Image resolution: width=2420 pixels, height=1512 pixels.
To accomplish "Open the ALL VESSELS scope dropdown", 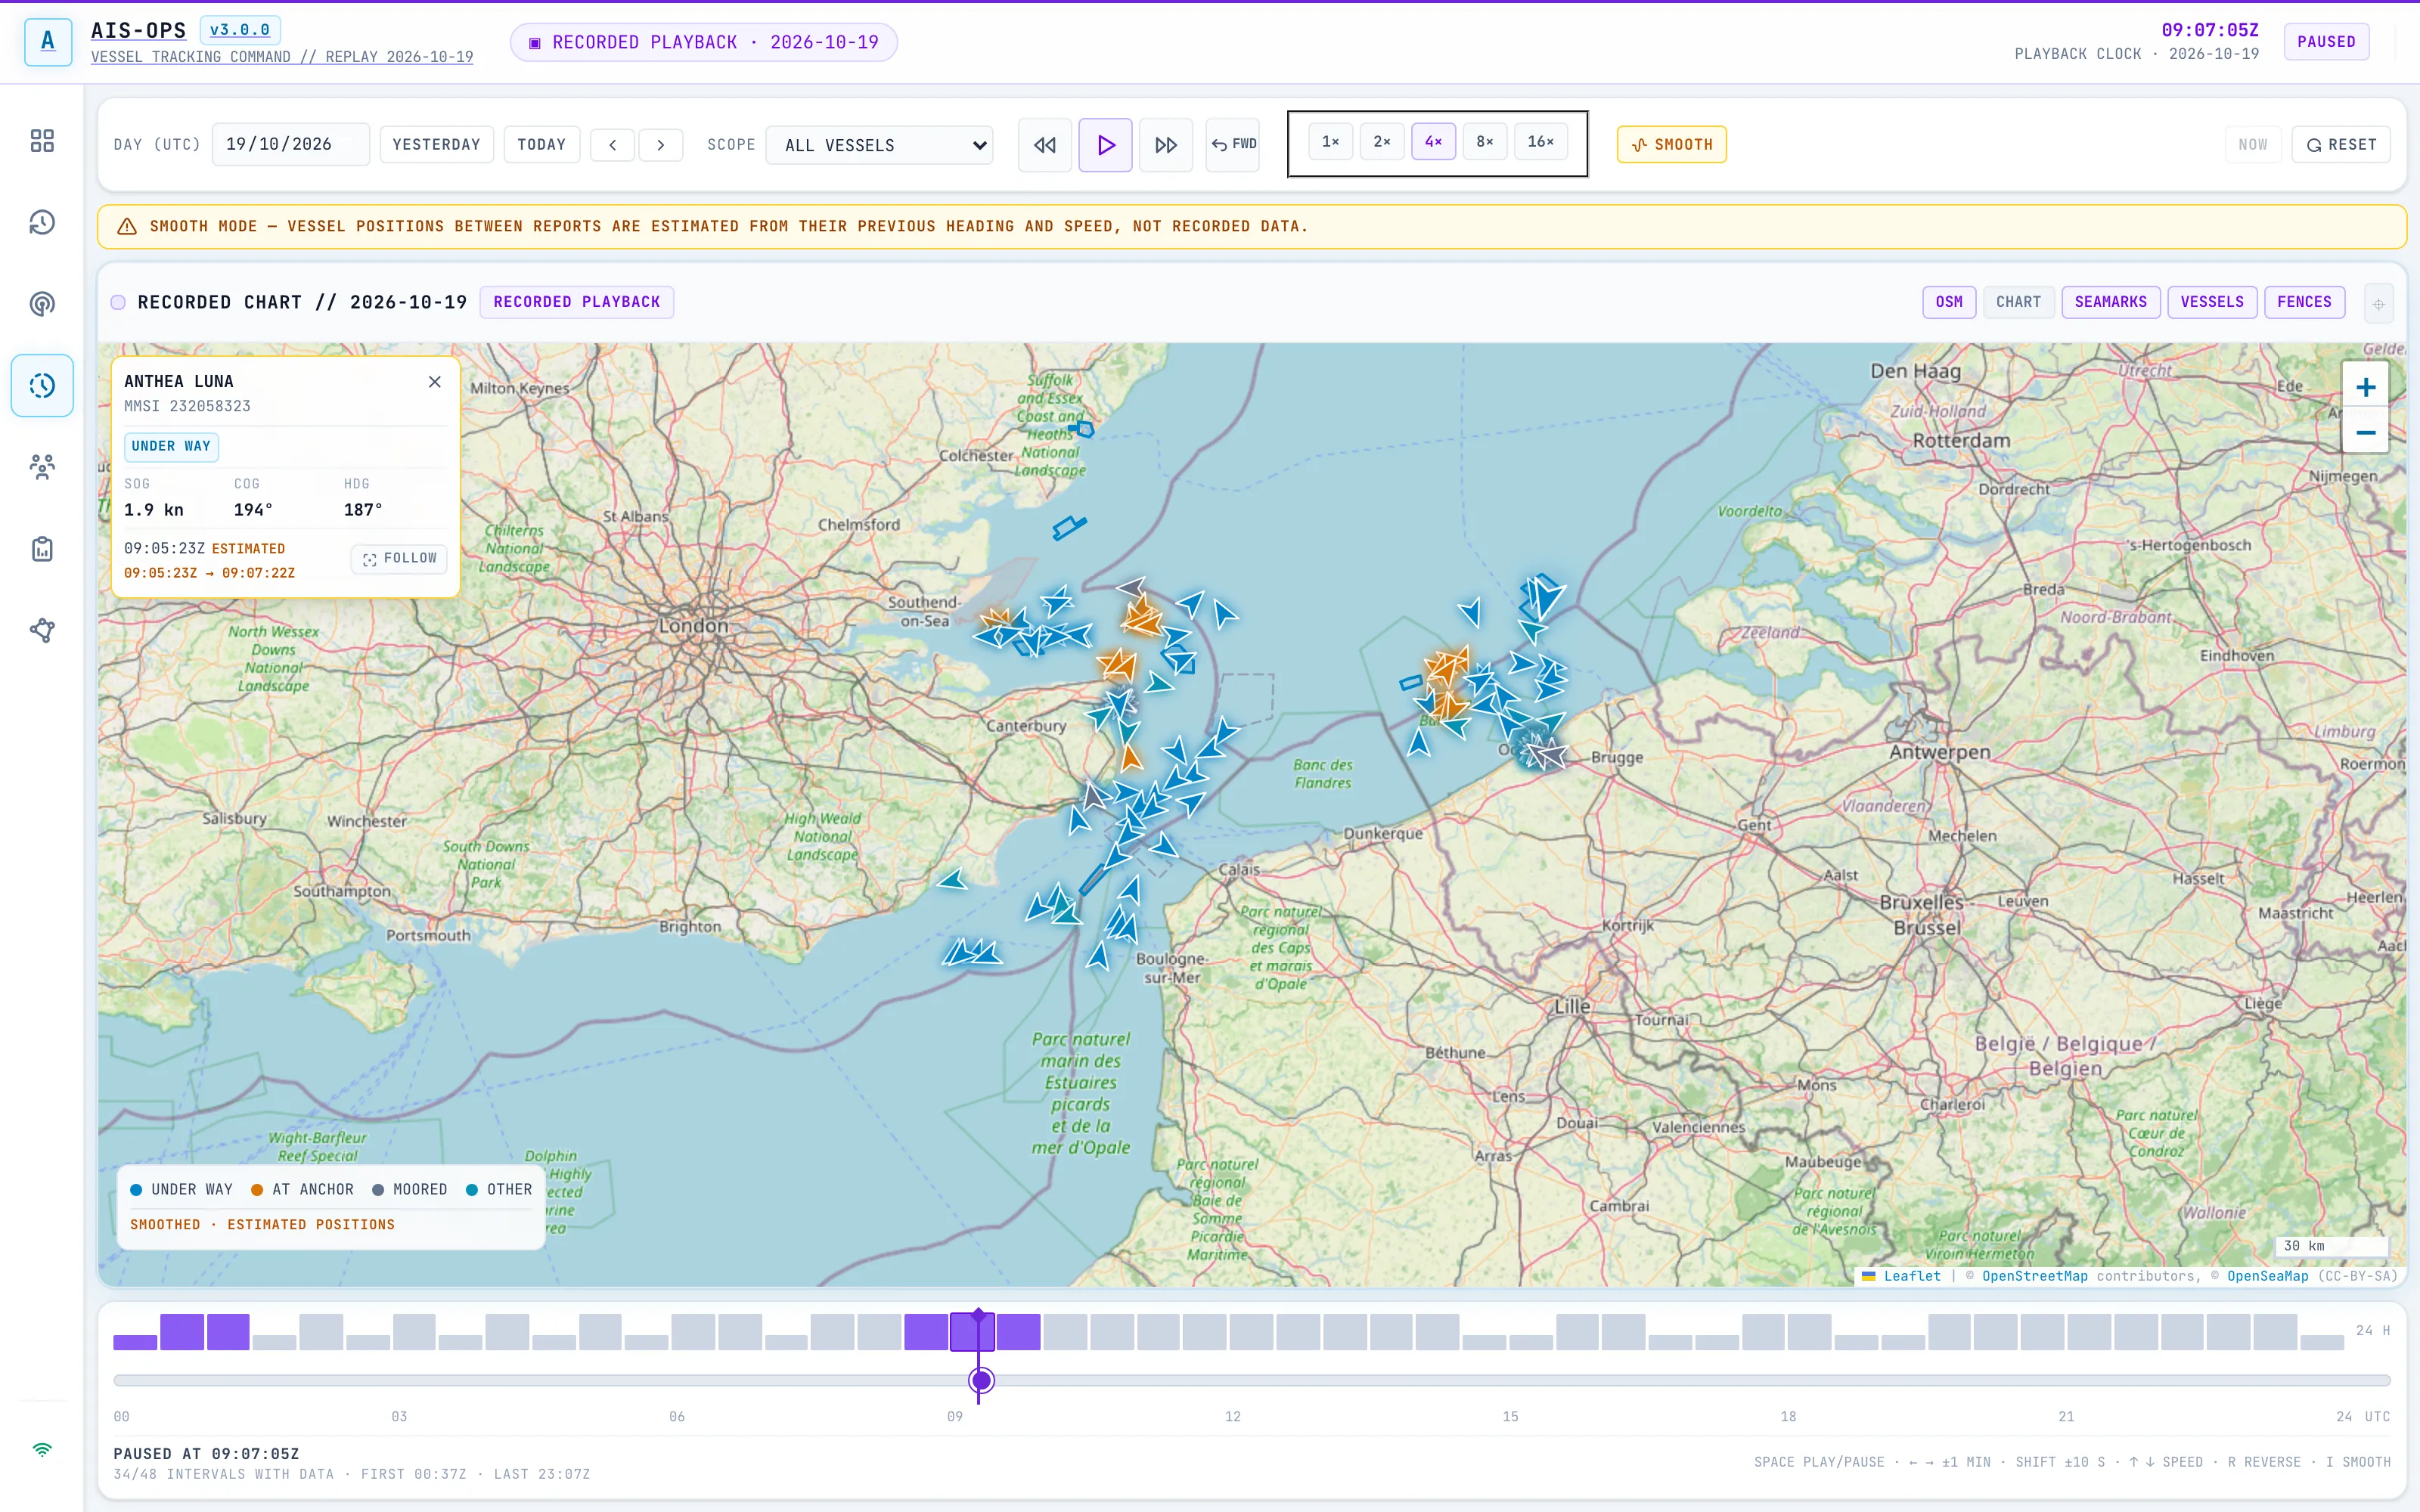I will pos(879,146).
